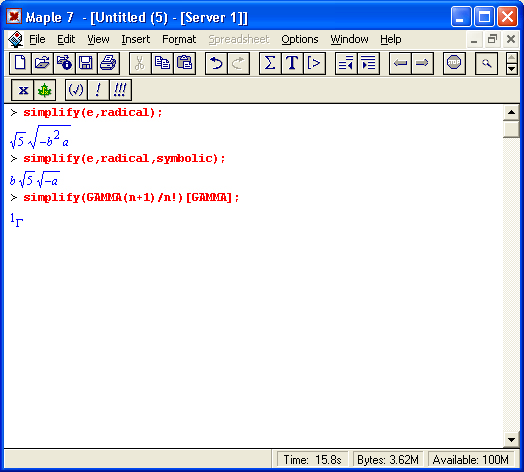Click toolbar stepper's upper arrow
The width and height of the screenshot is (524, 472).
pos(511,58)
